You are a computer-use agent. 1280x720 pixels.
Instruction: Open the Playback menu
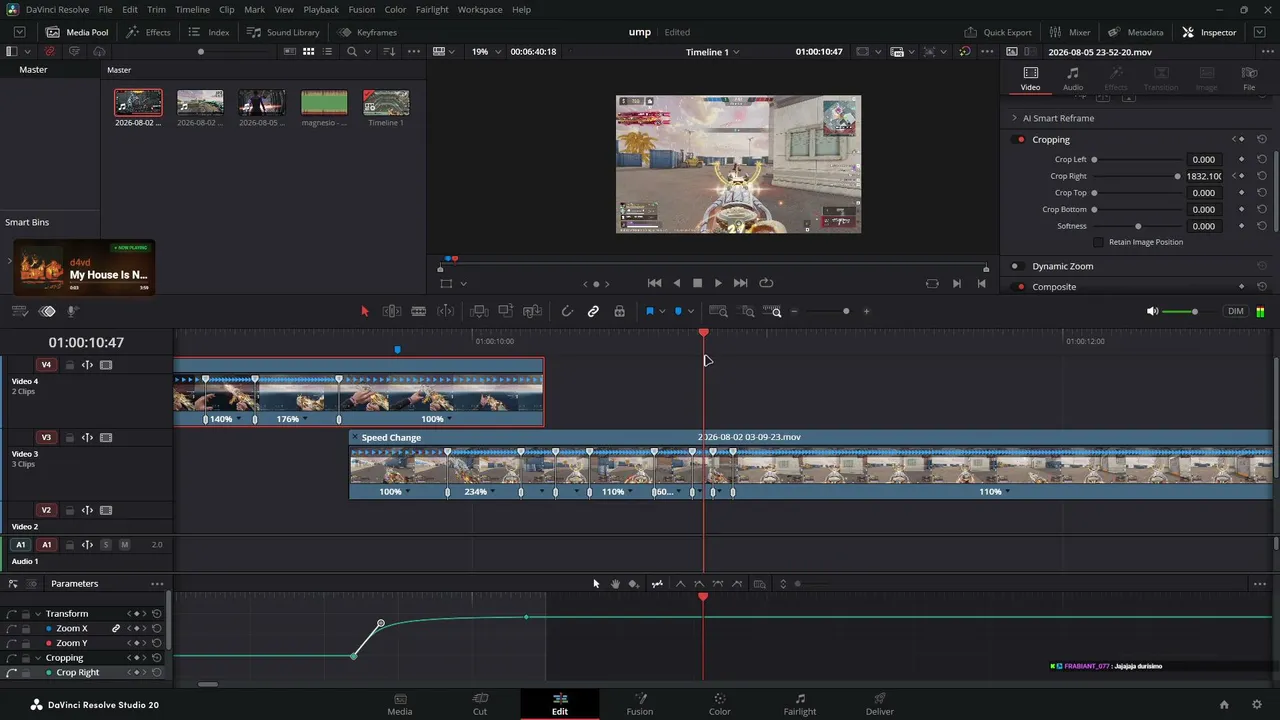pos(321,9)
